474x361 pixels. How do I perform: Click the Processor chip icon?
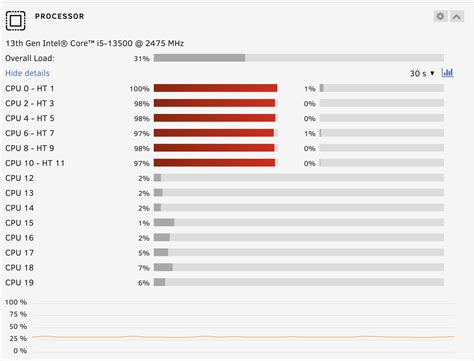15,21
